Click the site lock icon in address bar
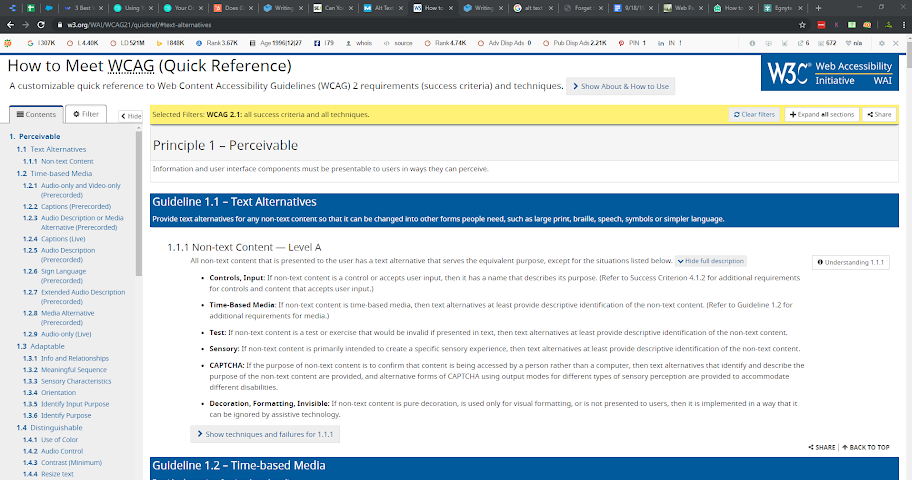Image resolution: width=912 pixels, height=480 pixels. coord(59,25)
